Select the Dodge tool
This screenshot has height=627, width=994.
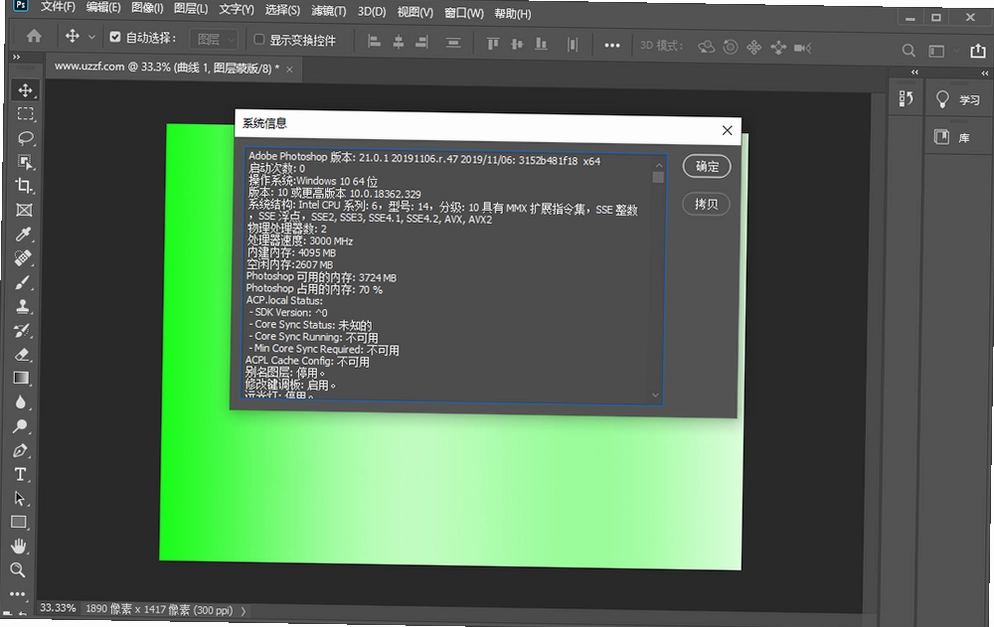coord(20,426)
